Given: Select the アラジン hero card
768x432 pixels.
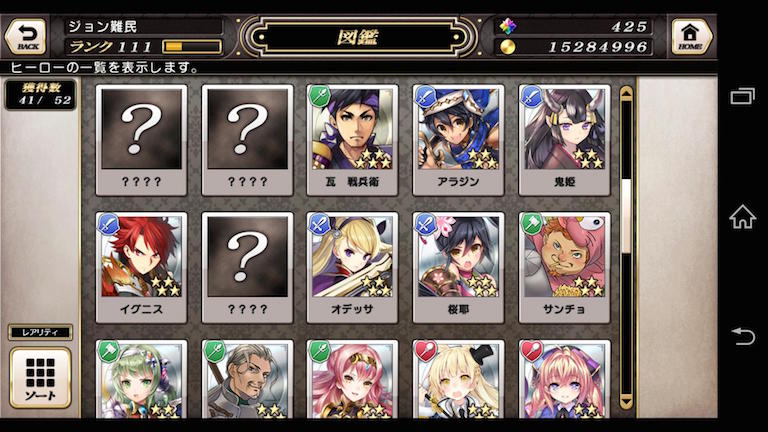Looking at the screenshot, I should coord(458,140).
